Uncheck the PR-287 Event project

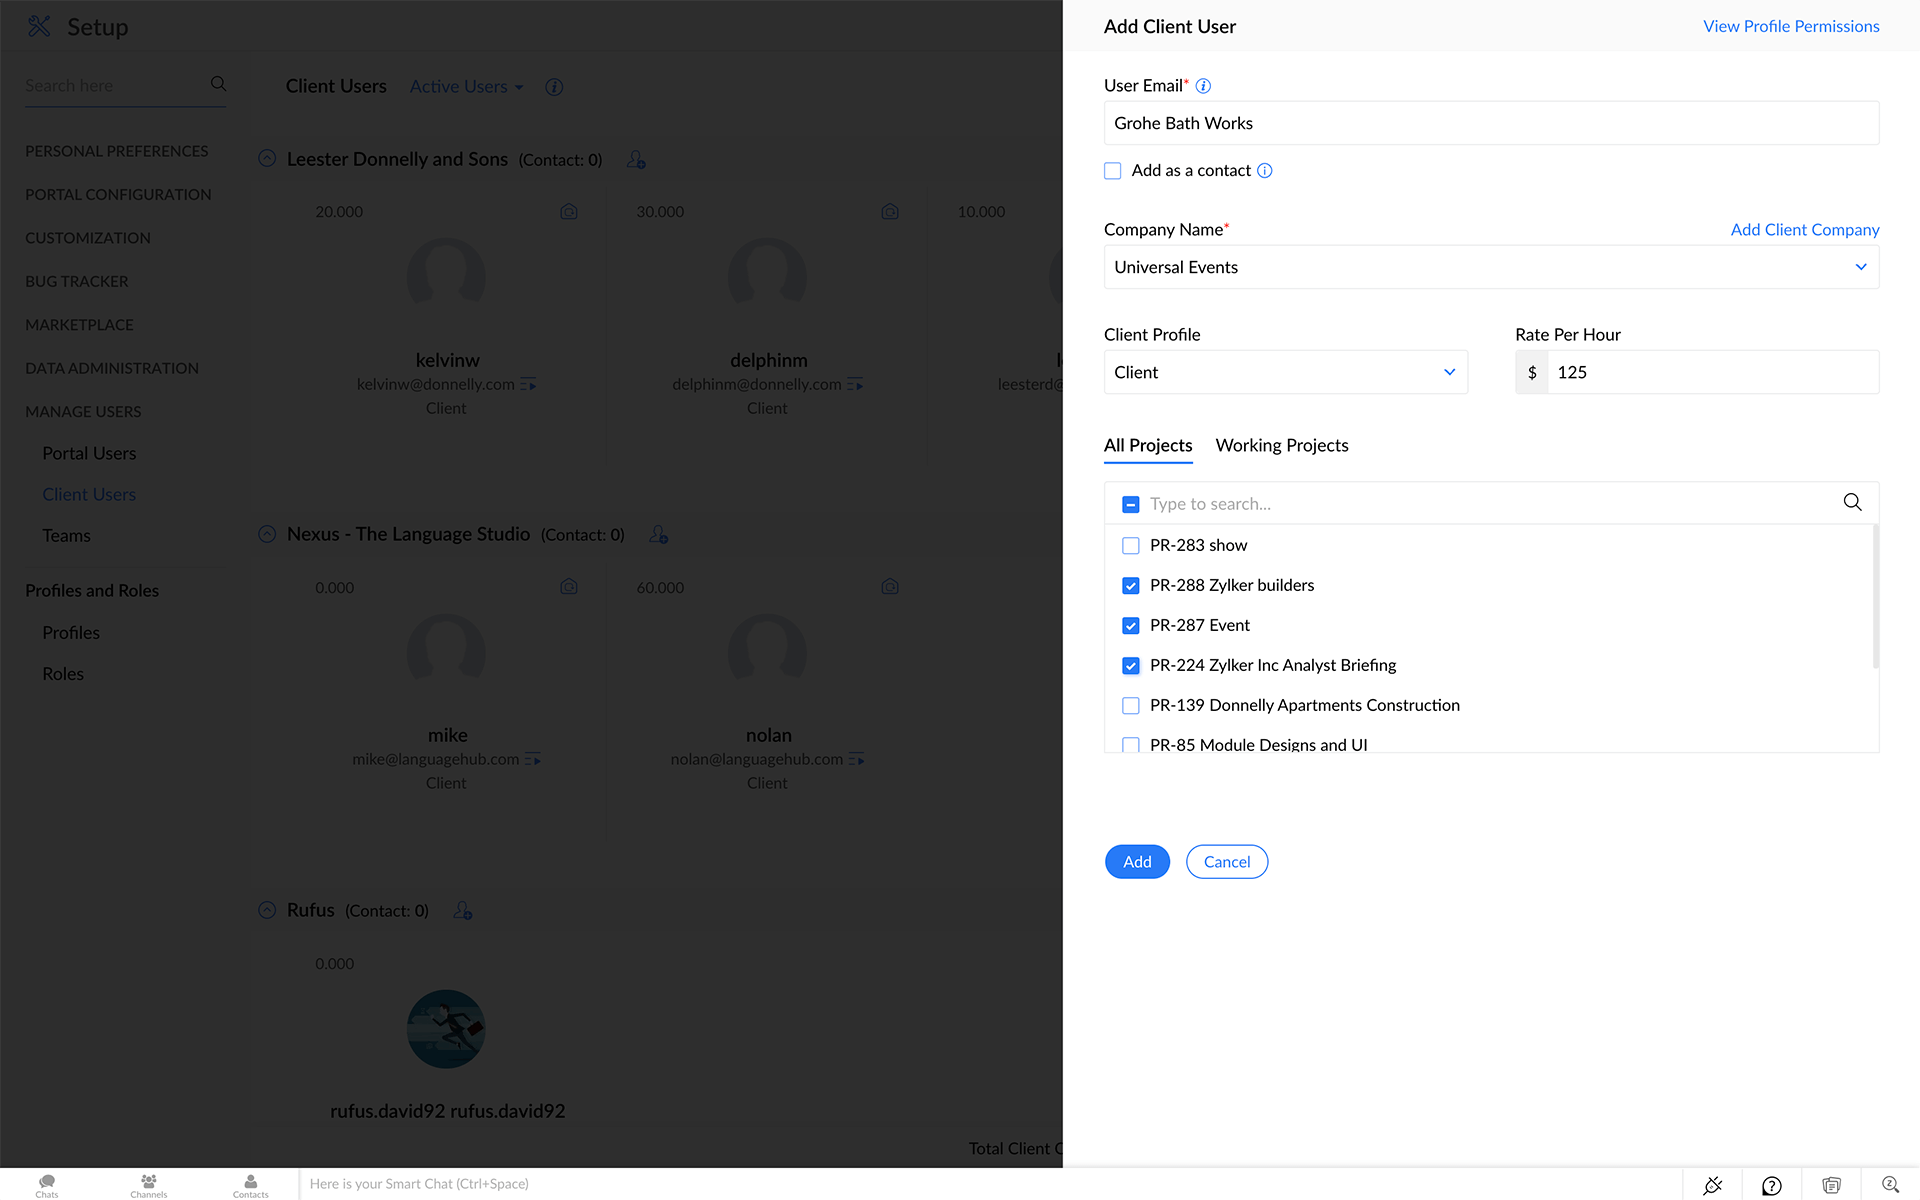[x=1130, y=626]
